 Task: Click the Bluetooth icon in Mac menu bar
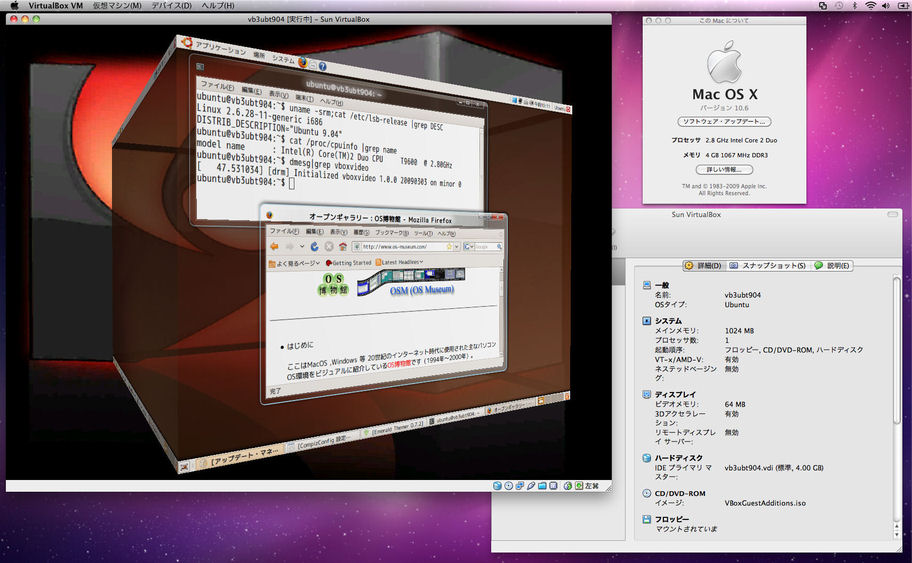click(855, 5)
